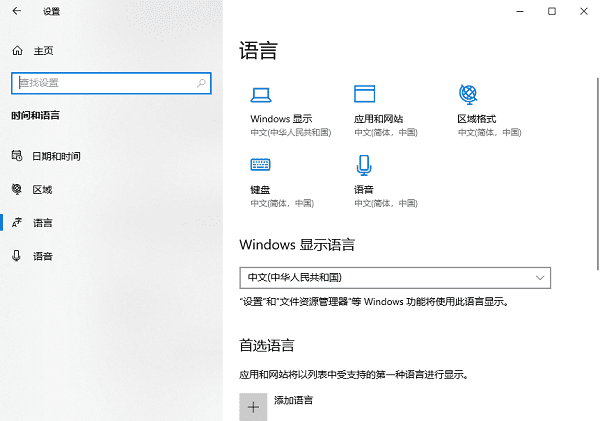Click the 应用和网站将以列表 description text

click(354, 374)
